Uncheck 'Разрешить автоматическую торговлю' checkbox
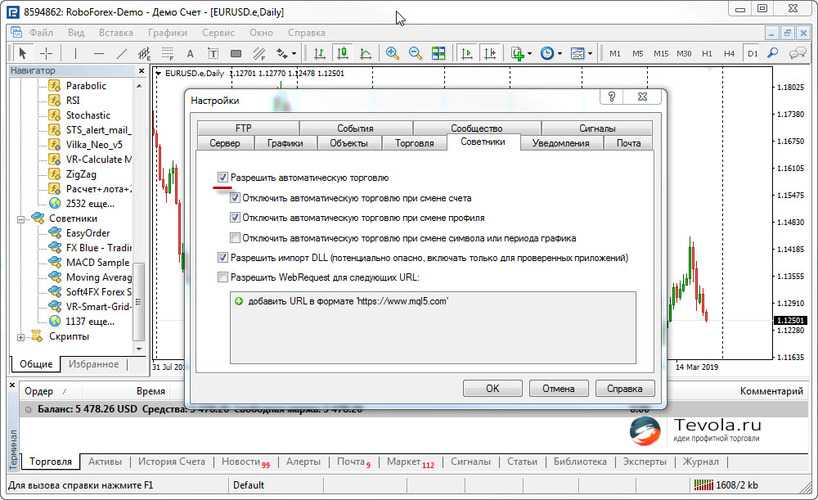This screenshot has width=818, height=500. pos(222,177)
